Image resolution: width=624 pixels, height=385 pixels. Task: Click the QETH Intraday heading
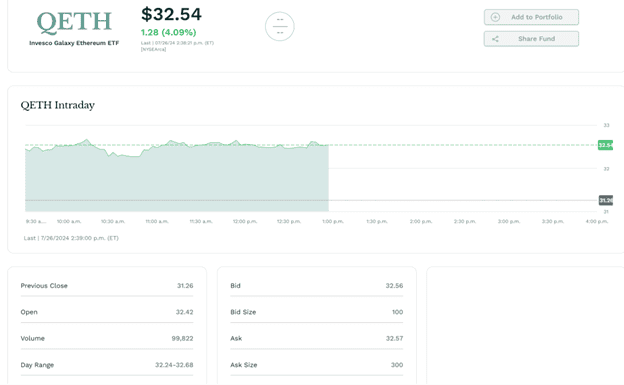point(58,105)
